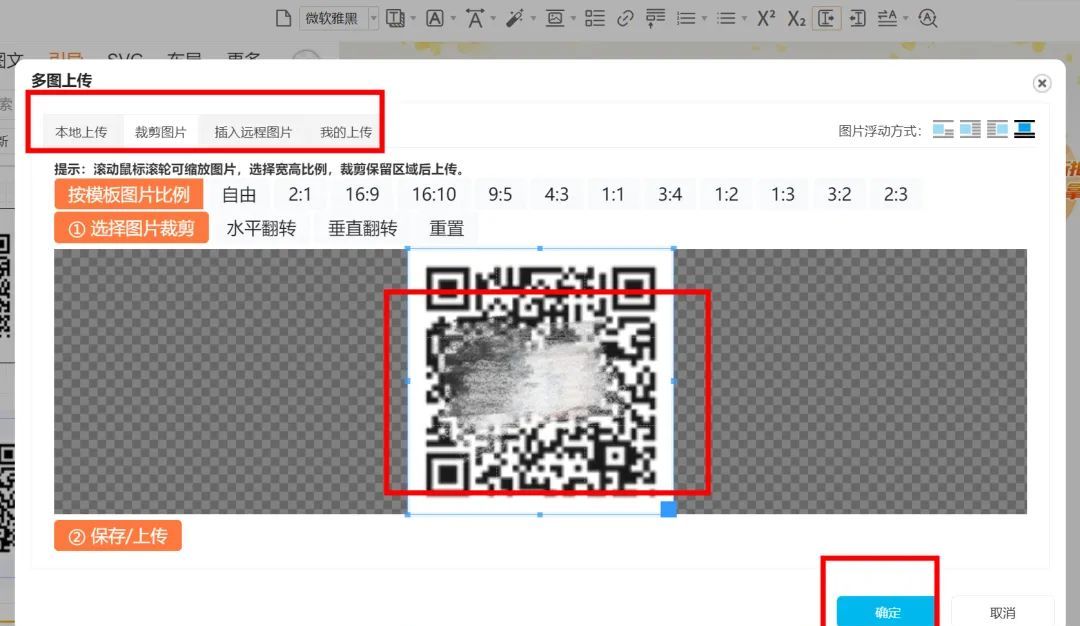1080x626 pixels.
Task: Expand the magic wand dropdown arrow
Action: pyautogui.click(x=532, y=19)
